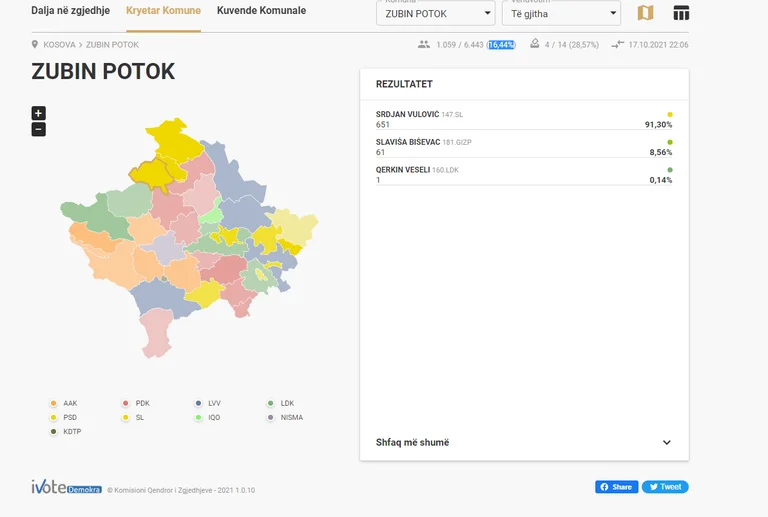Click the KDTP legend color dot
This screenshot has height=517, width=768.
(x=53, y=432)
